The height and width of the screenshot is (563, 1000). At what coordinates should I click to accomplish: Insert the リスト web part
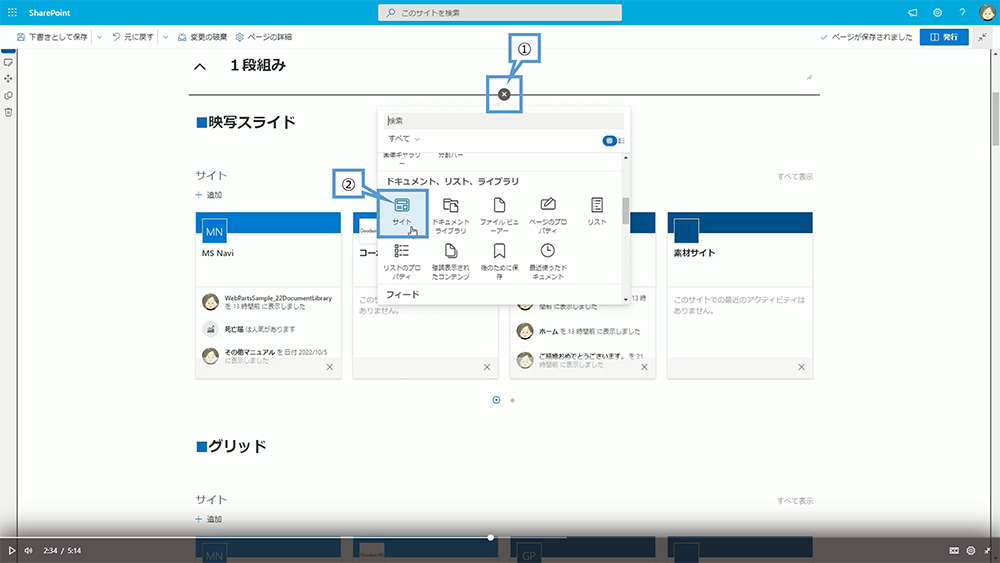597,205
